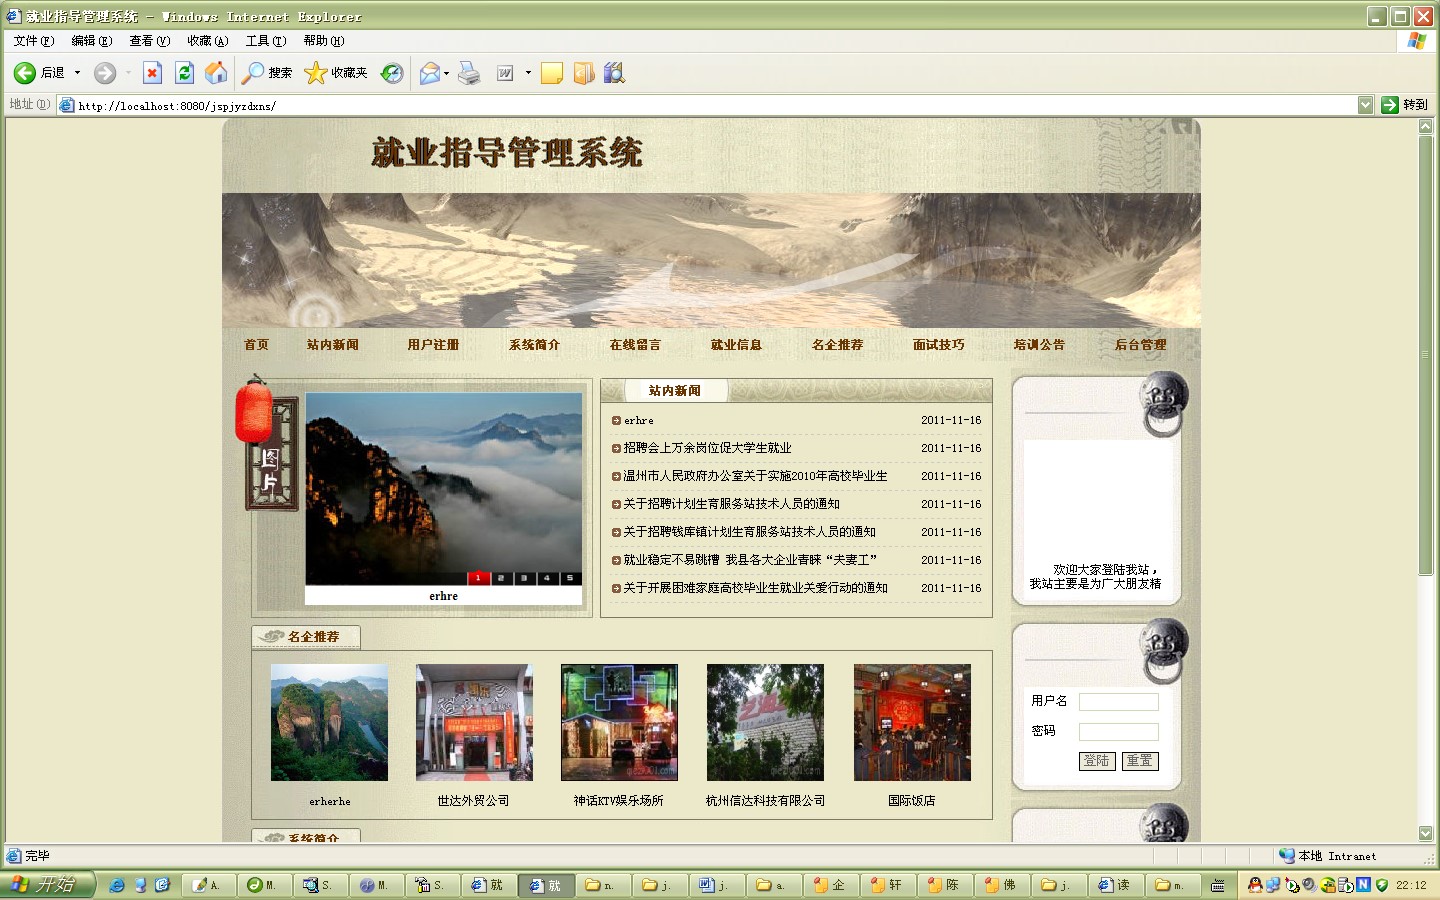Stop page loading with the red X icon
The height and width of the screenshot is (900, 1440).
152,72
